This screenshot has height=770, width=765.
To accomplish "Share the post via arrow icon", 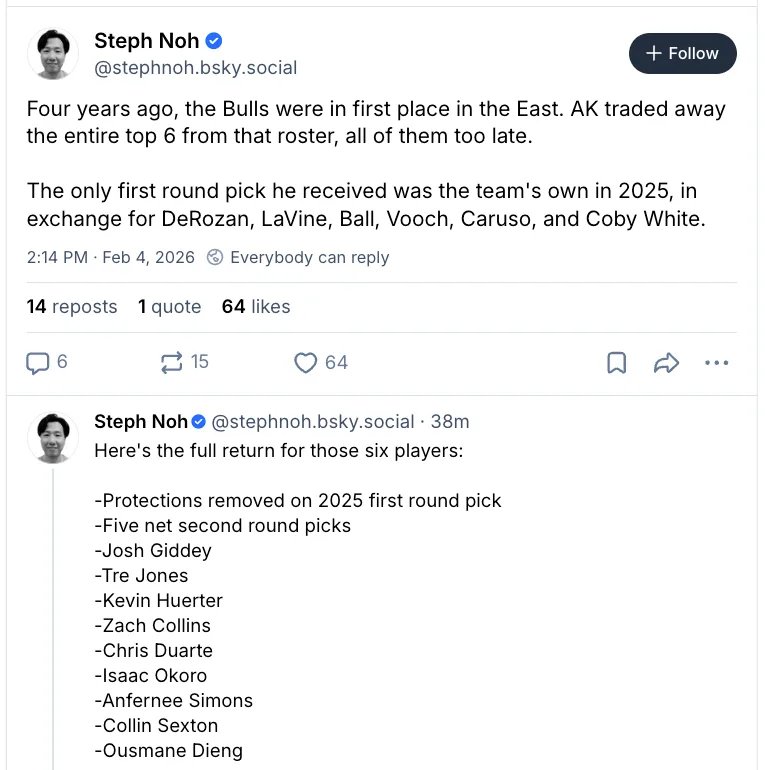I will pos(666,362).
